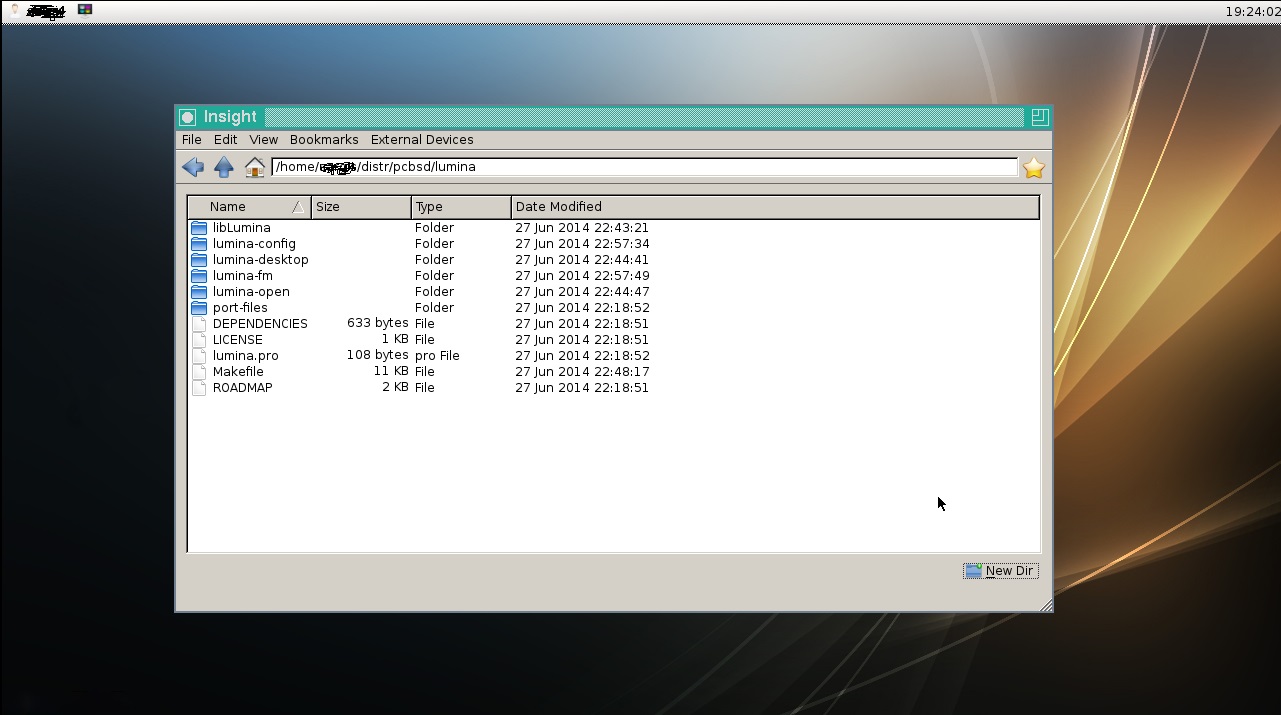The image size is (1281, 715).
Task: Open the View menu
Action: point(264,140)
